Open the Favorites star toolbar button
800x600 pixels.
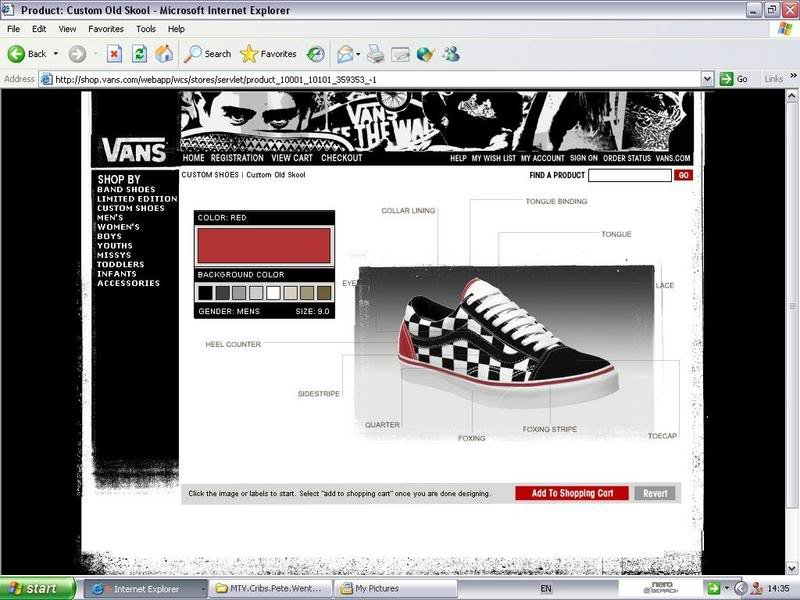[268, 54]
